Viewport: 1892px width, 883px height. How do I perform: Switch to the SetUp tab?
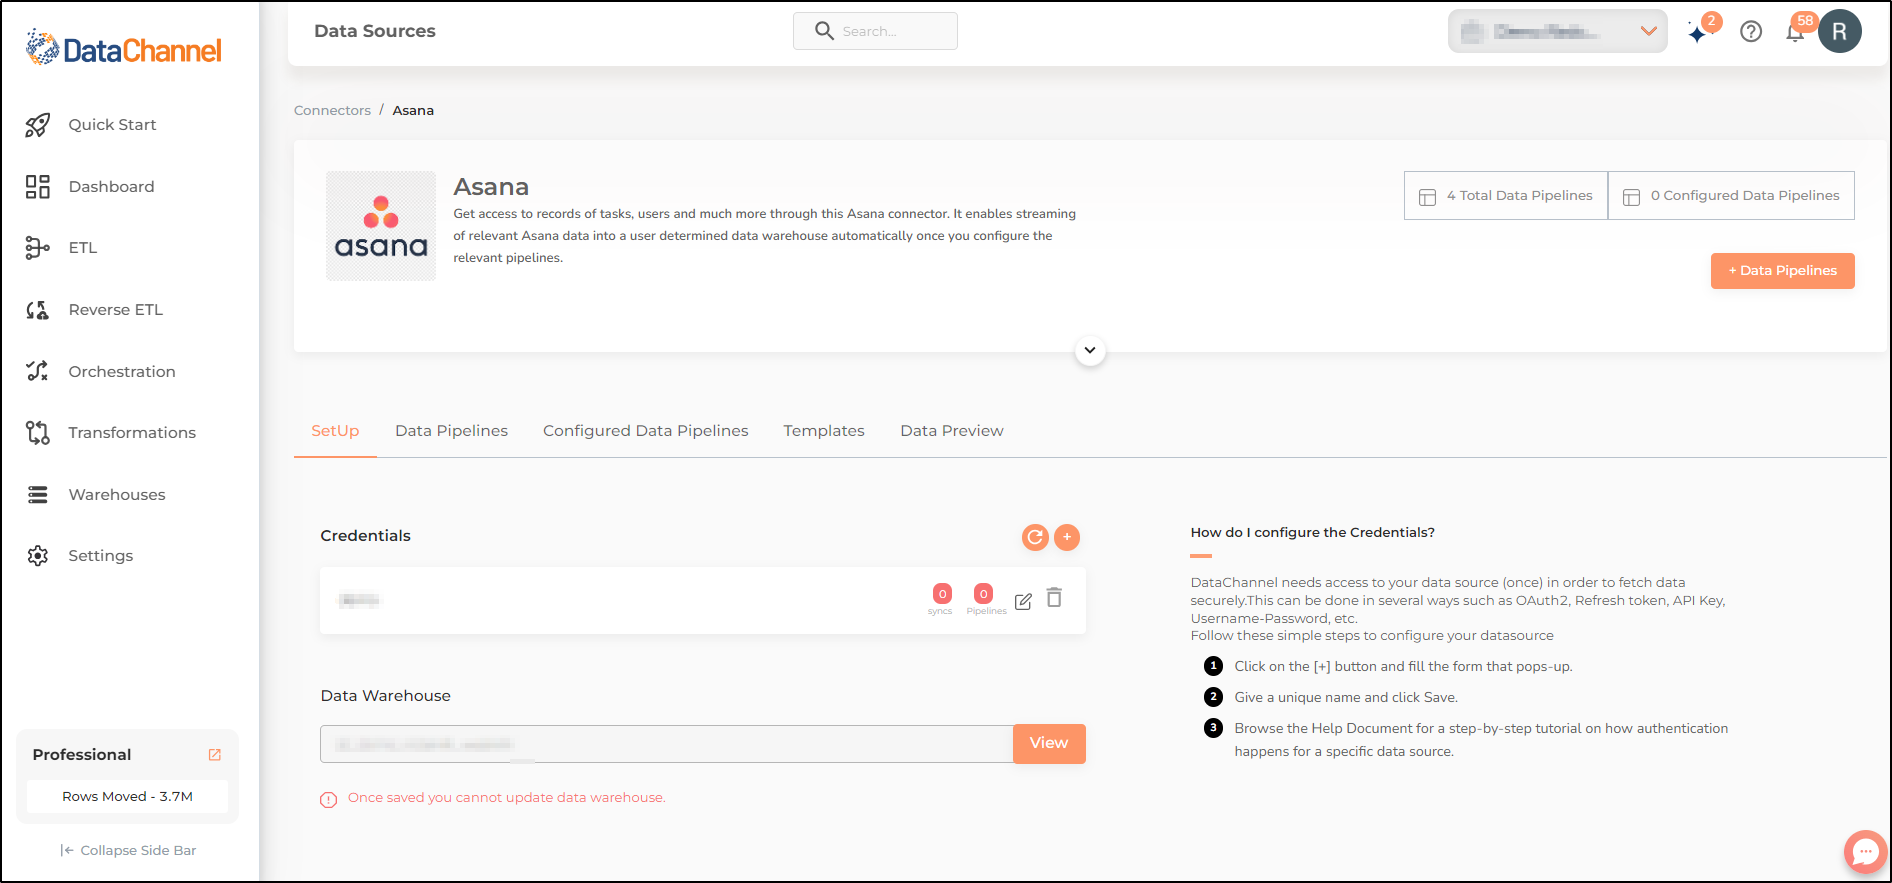click(x=335, y=431)
